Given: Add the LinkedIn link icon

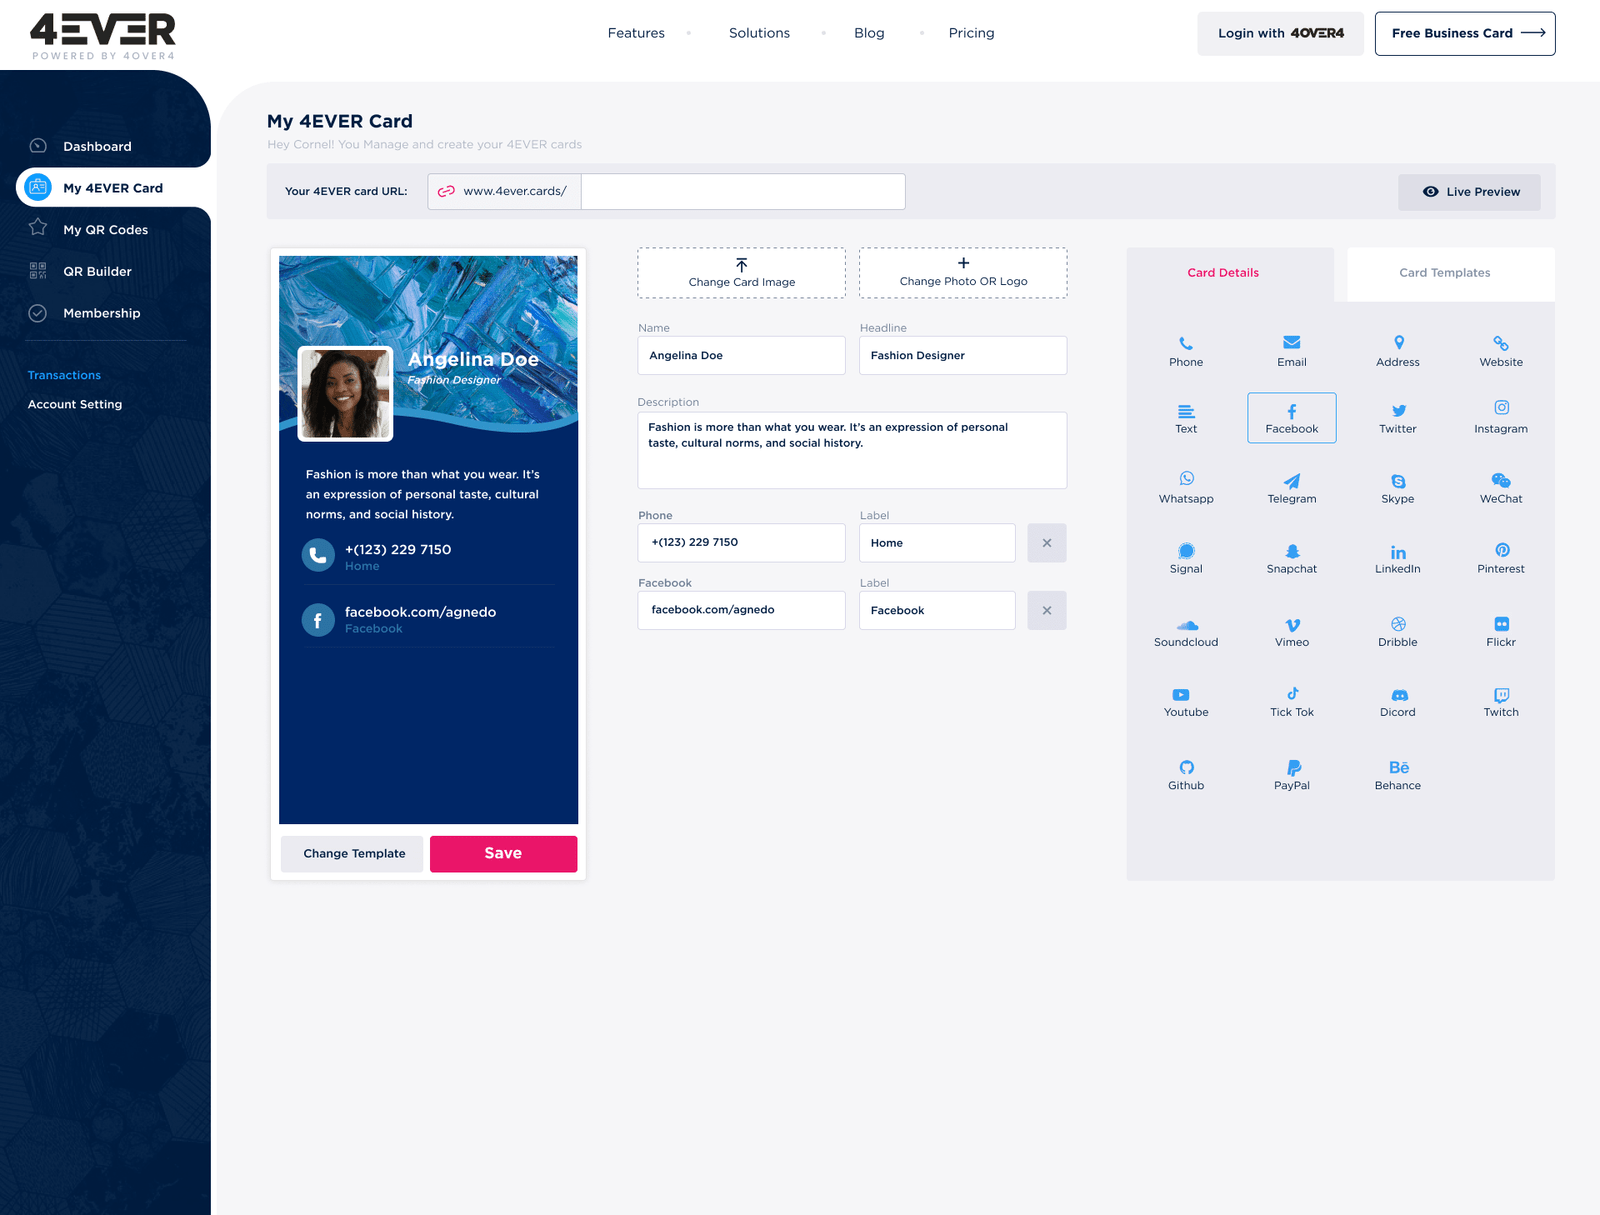Looking at the screenshot, I should [x=1397, y=558].
